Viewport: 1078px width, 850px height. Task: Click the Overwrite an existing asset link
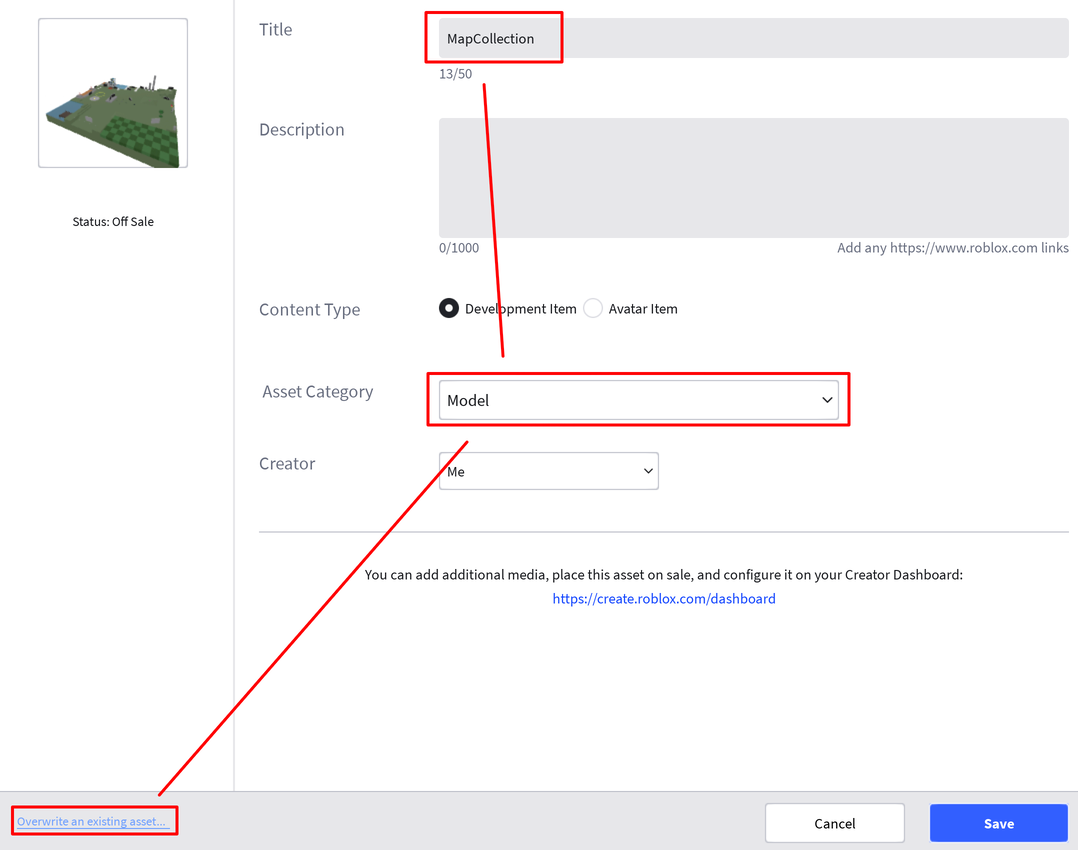[92, 822]
